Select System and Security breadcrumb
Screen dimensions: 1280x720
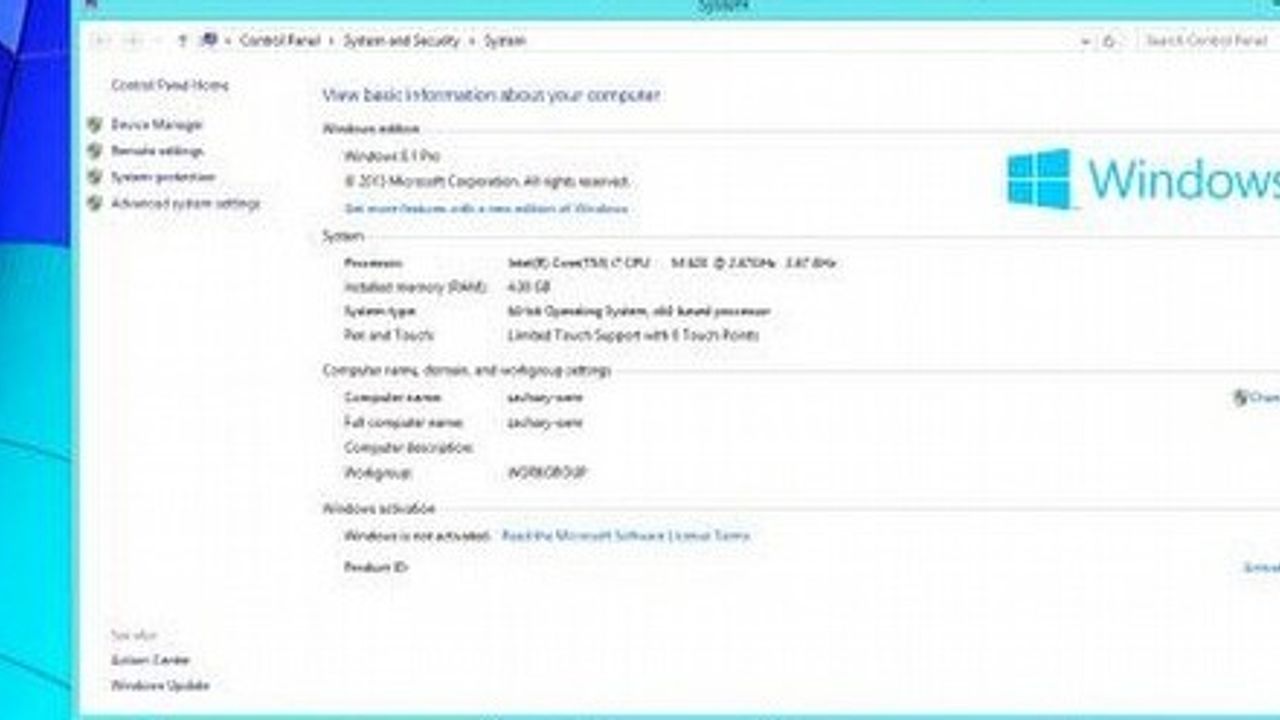402,41
